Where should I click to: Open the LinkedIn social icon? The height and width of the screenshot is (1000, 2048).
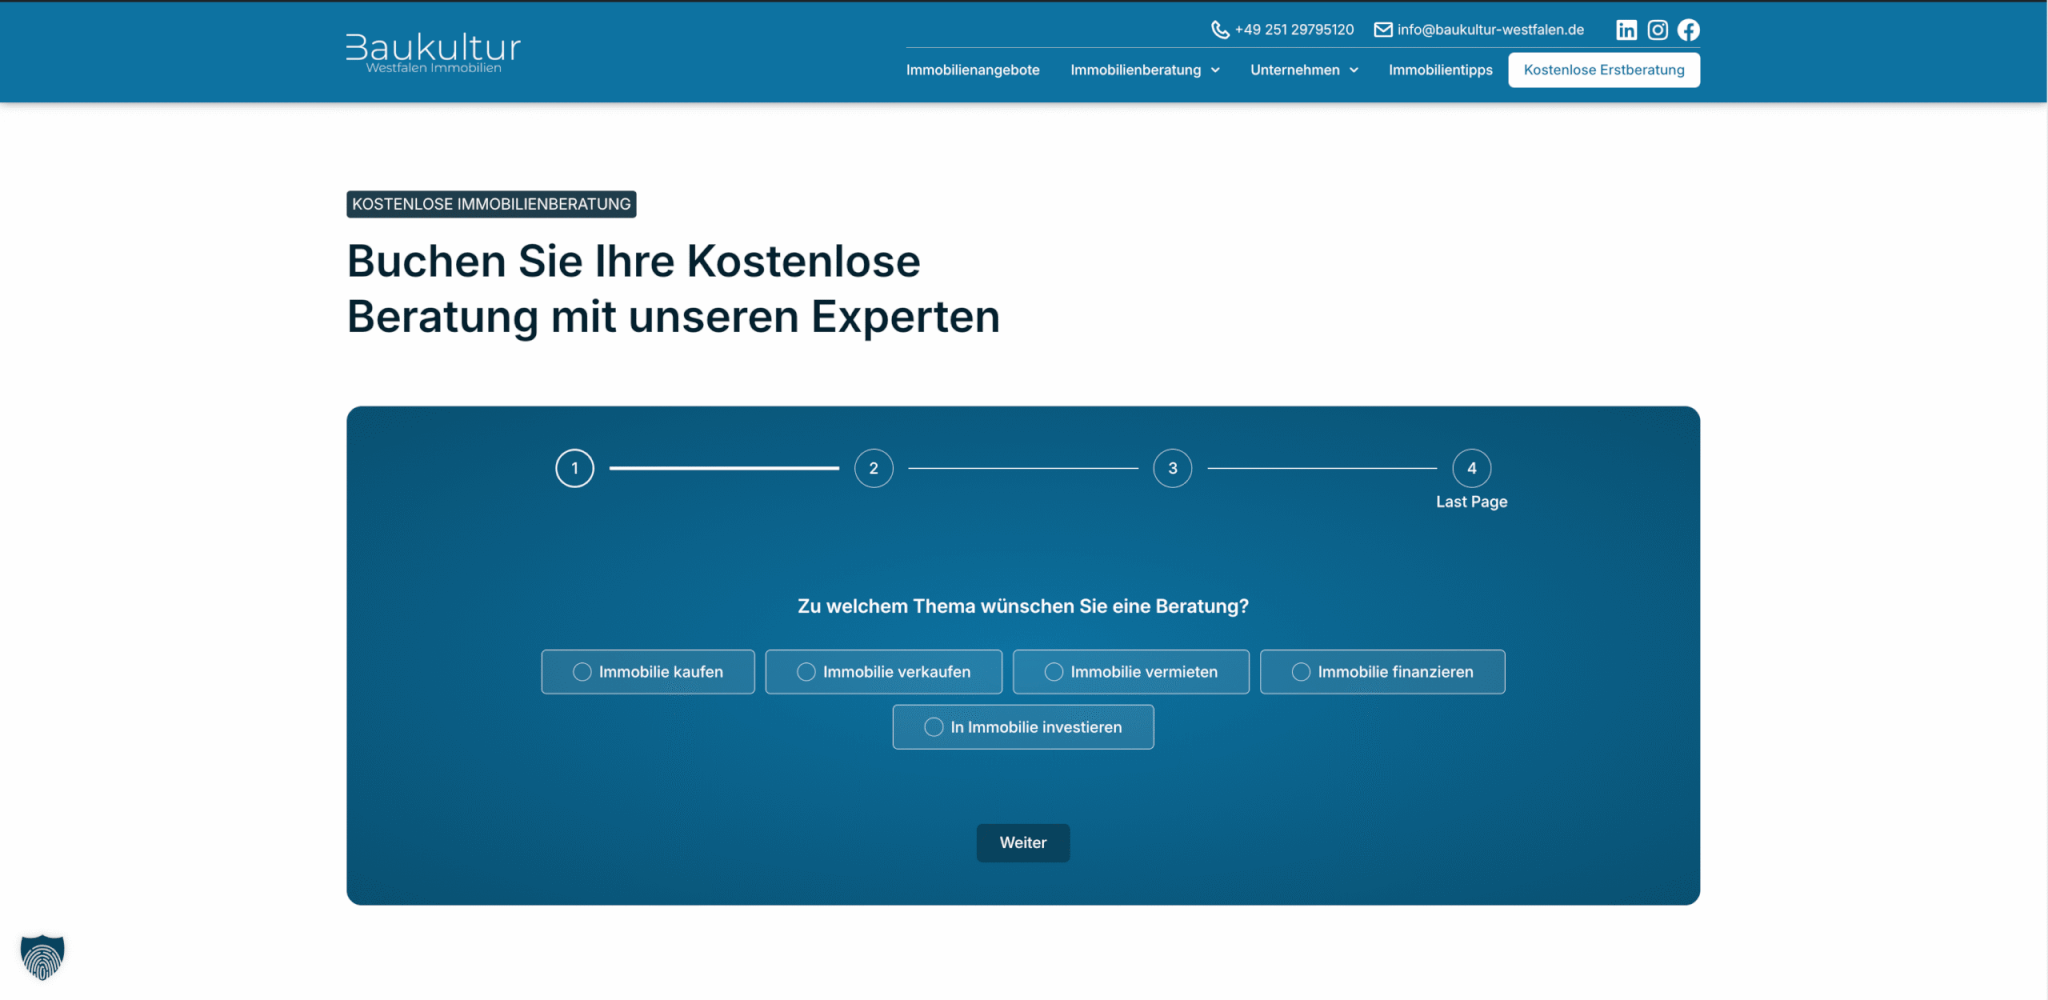coord(1626,30)
